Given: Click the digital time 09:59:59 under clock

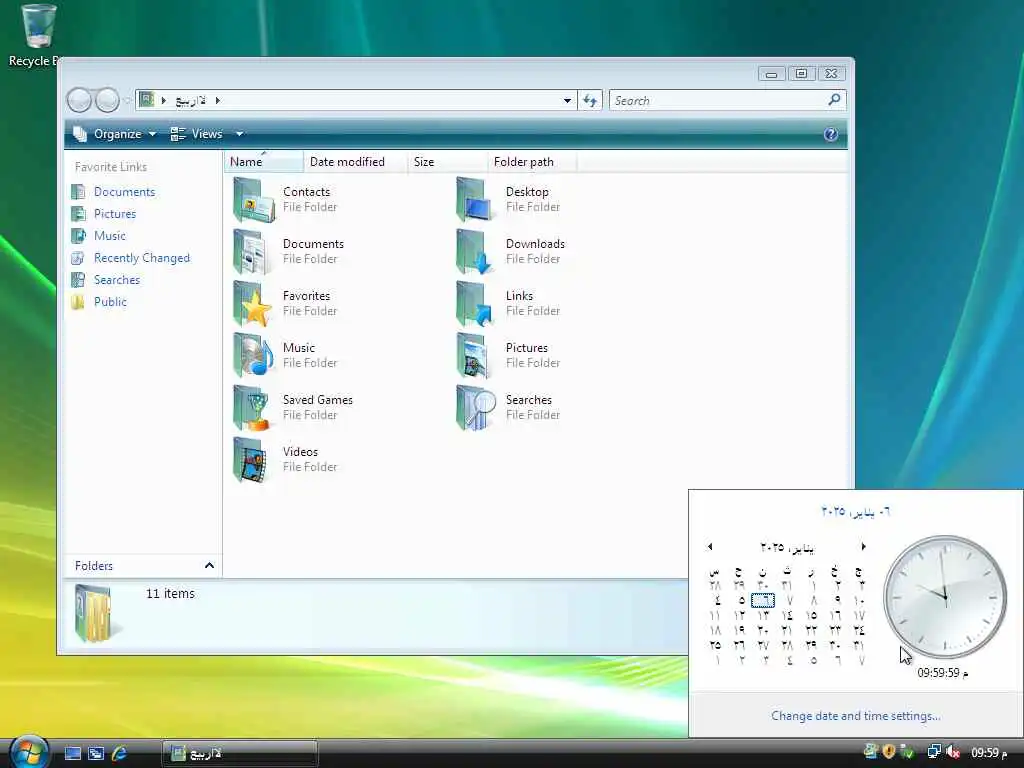Looking at the screenshot, I should (942, 673).
